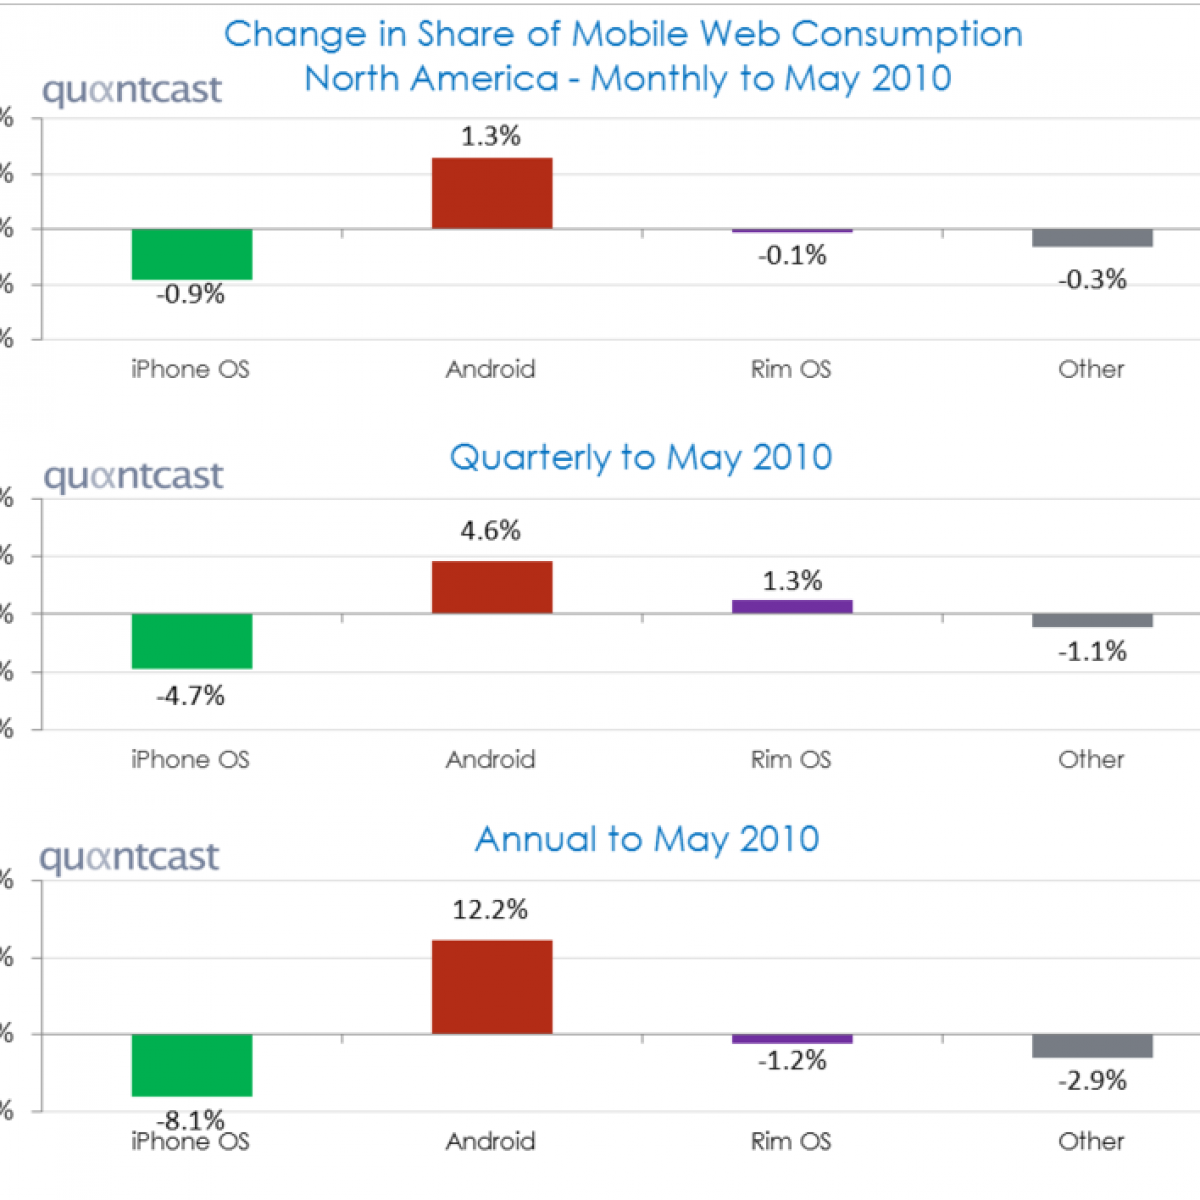
Task: Select the 4.6% data label
Action: point(490,530)
